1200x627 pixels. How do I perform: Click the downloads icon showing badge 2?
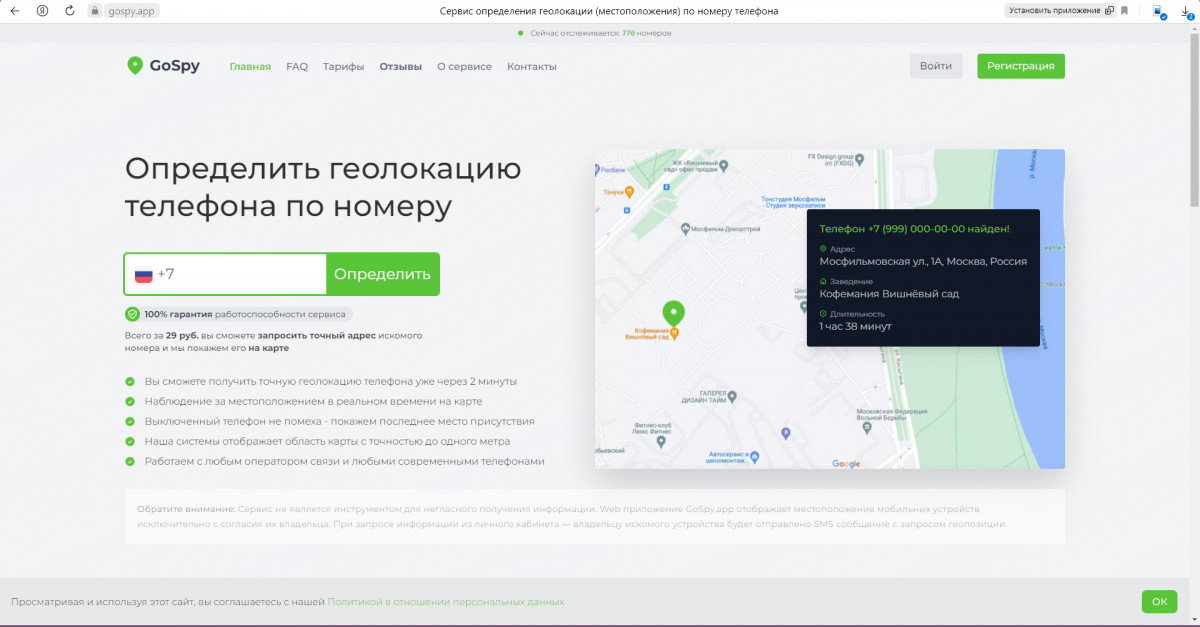click(x=1187, y=10)
